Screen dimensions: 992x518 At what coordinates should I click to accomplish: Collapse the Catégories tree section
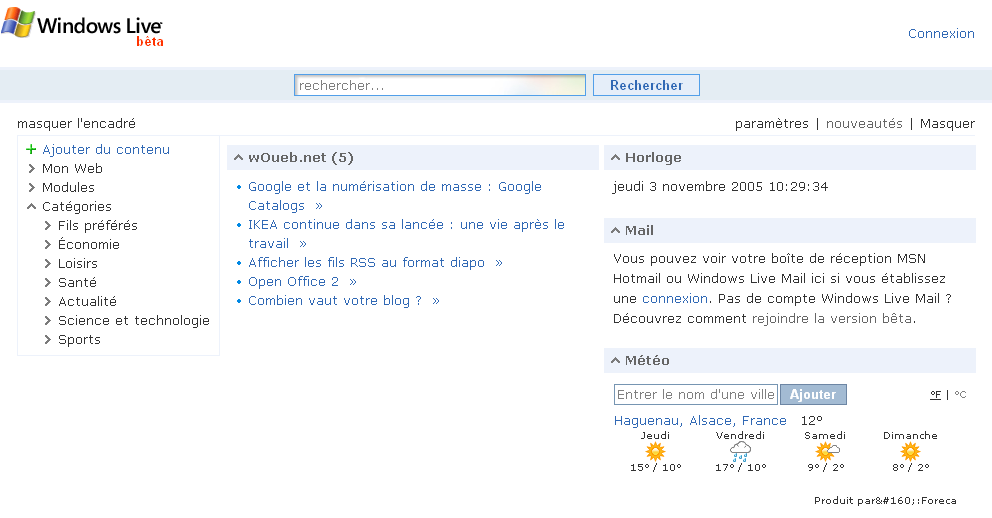tap(32, 206)
